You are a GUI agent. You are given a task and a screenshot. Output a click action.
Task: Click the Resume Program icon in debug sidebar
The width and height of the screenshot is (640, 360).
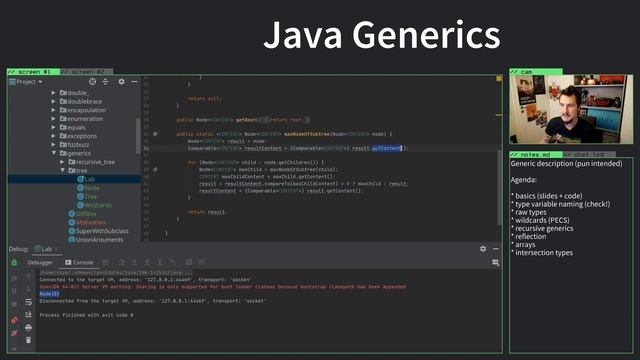pyautogui.click(x=14, y=278)
